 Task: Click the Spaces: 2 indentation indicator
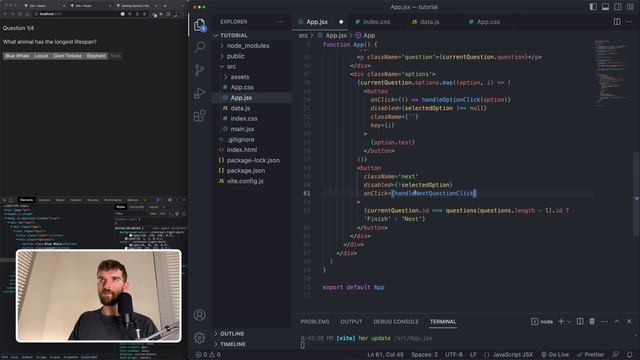coord(424,355)
